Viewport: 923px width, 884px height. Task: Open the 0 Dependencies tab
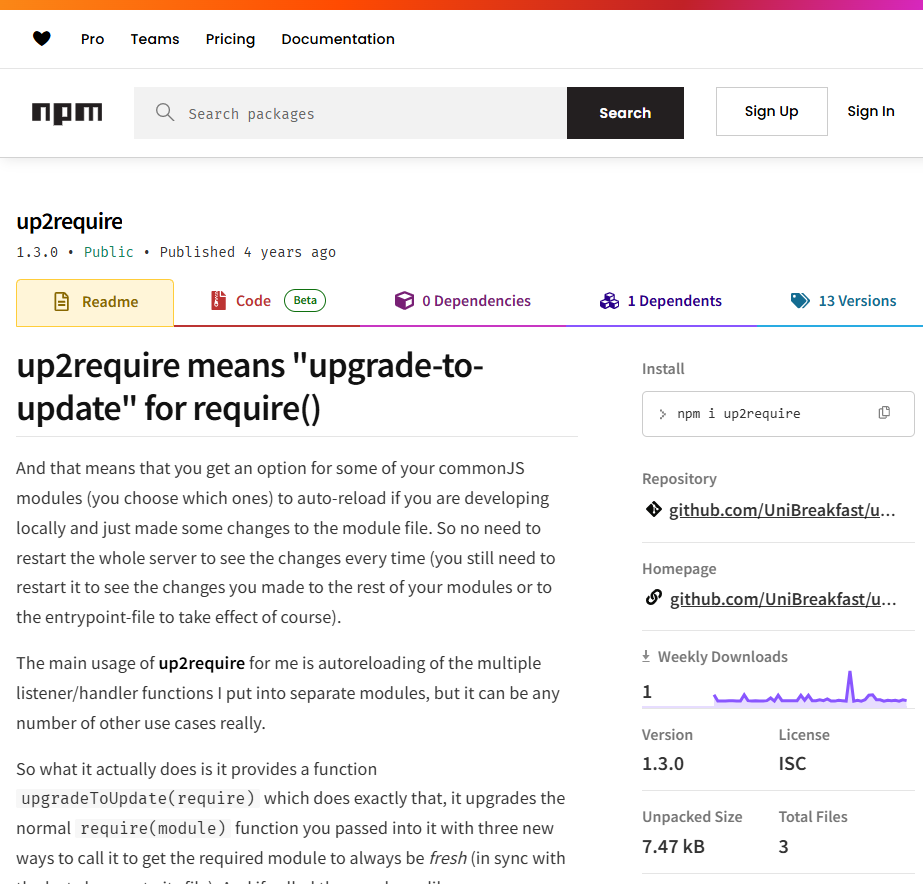coord(463,301)
